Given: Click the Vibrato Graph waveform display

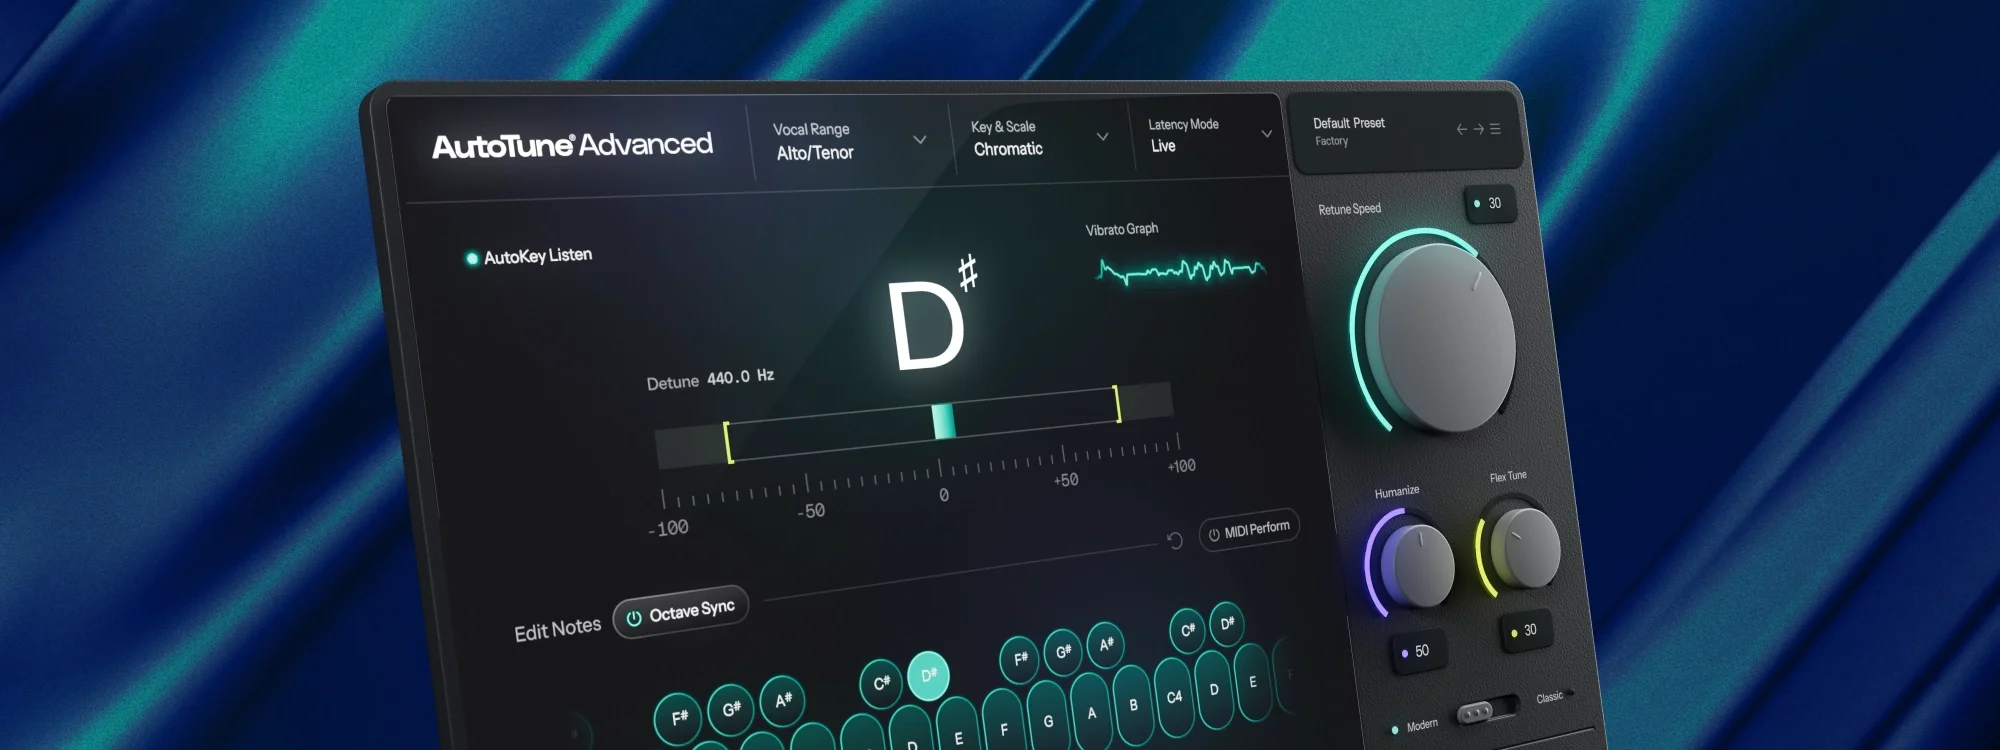Looking at the screenshot, I should pyautogui.click(x=1181, y=270).
